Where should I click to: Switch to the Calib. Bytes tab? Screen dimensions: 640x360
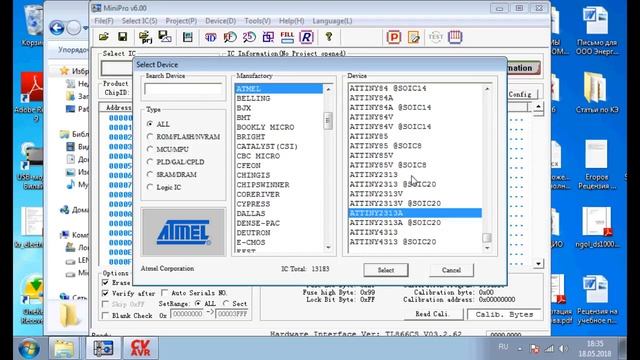[504, 314]
